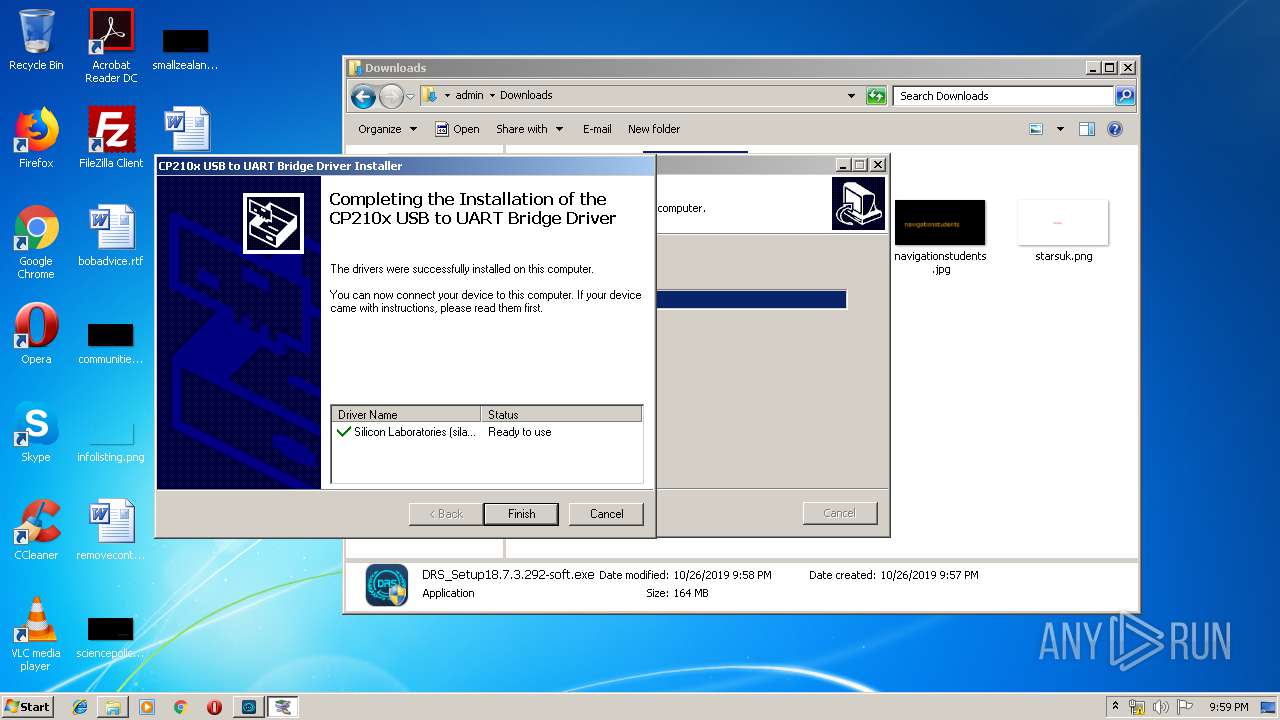Click the CCleaner desktop icon
Image resolution: width=1280 pixels, height=720 pixels.
(36, 529)
